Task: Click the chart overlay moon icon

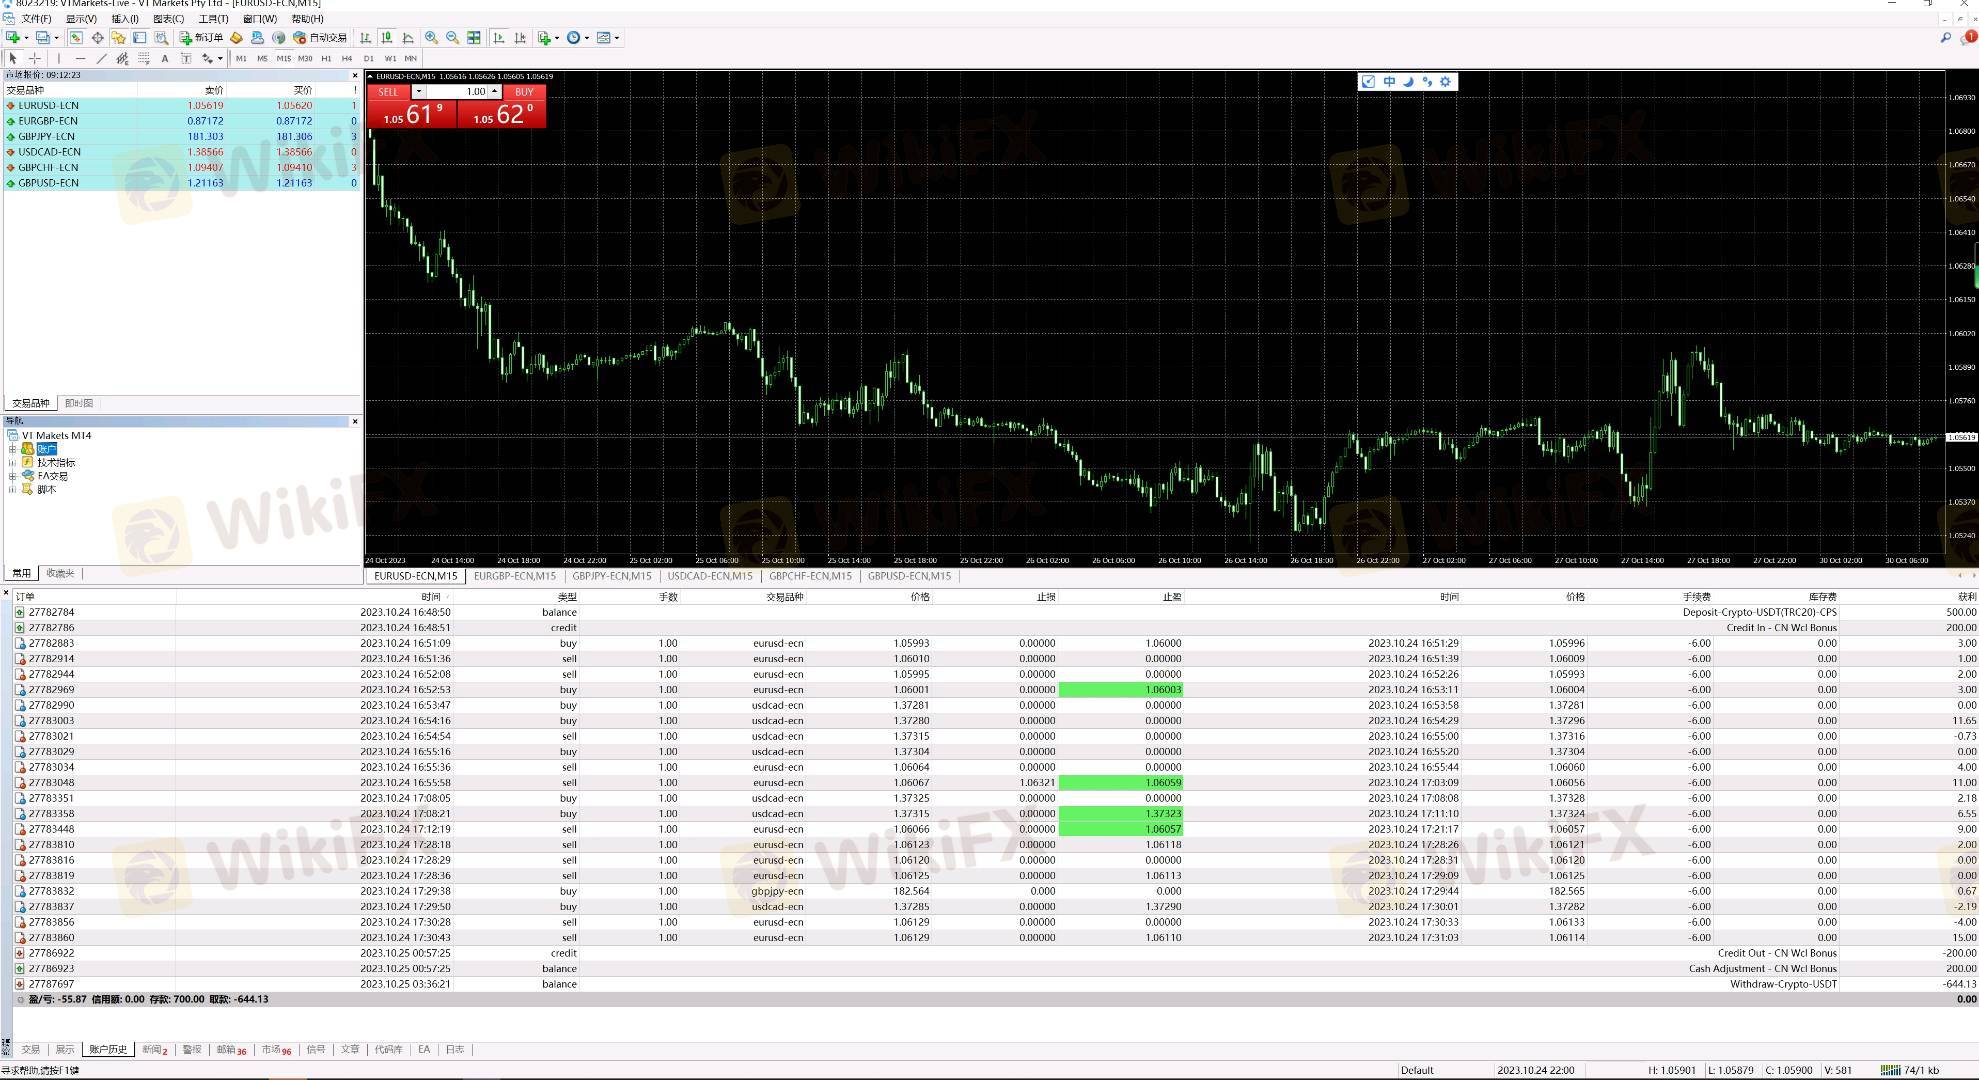Action: click(1408, 82)
